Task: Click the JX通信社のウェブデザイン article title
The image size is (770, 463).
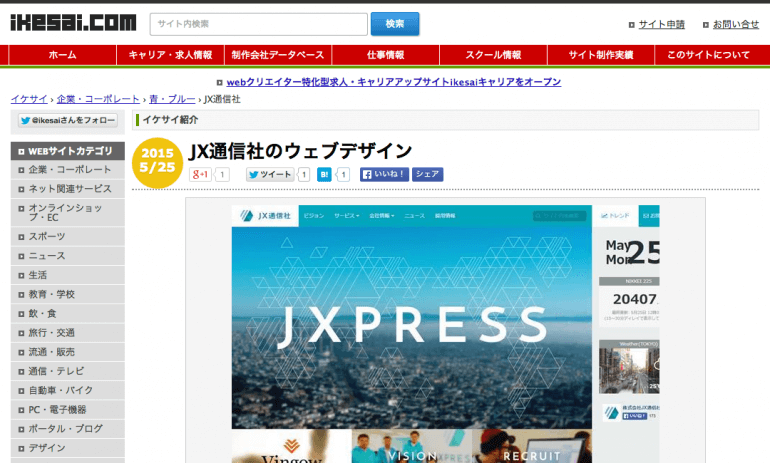Action: tap(301, 151)
